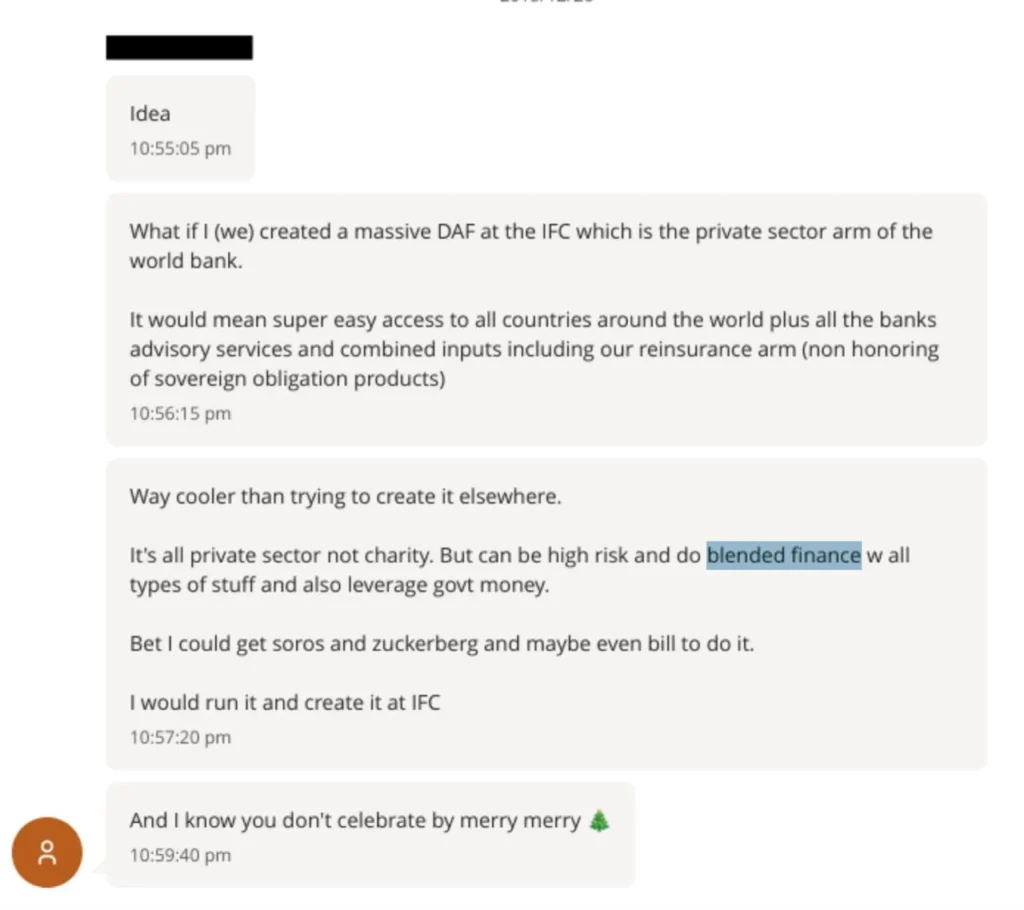Image resolution: width=1024 pixels, height=910 pixels.
Task: Click "I would run it and create it" line
Action: 284,702
